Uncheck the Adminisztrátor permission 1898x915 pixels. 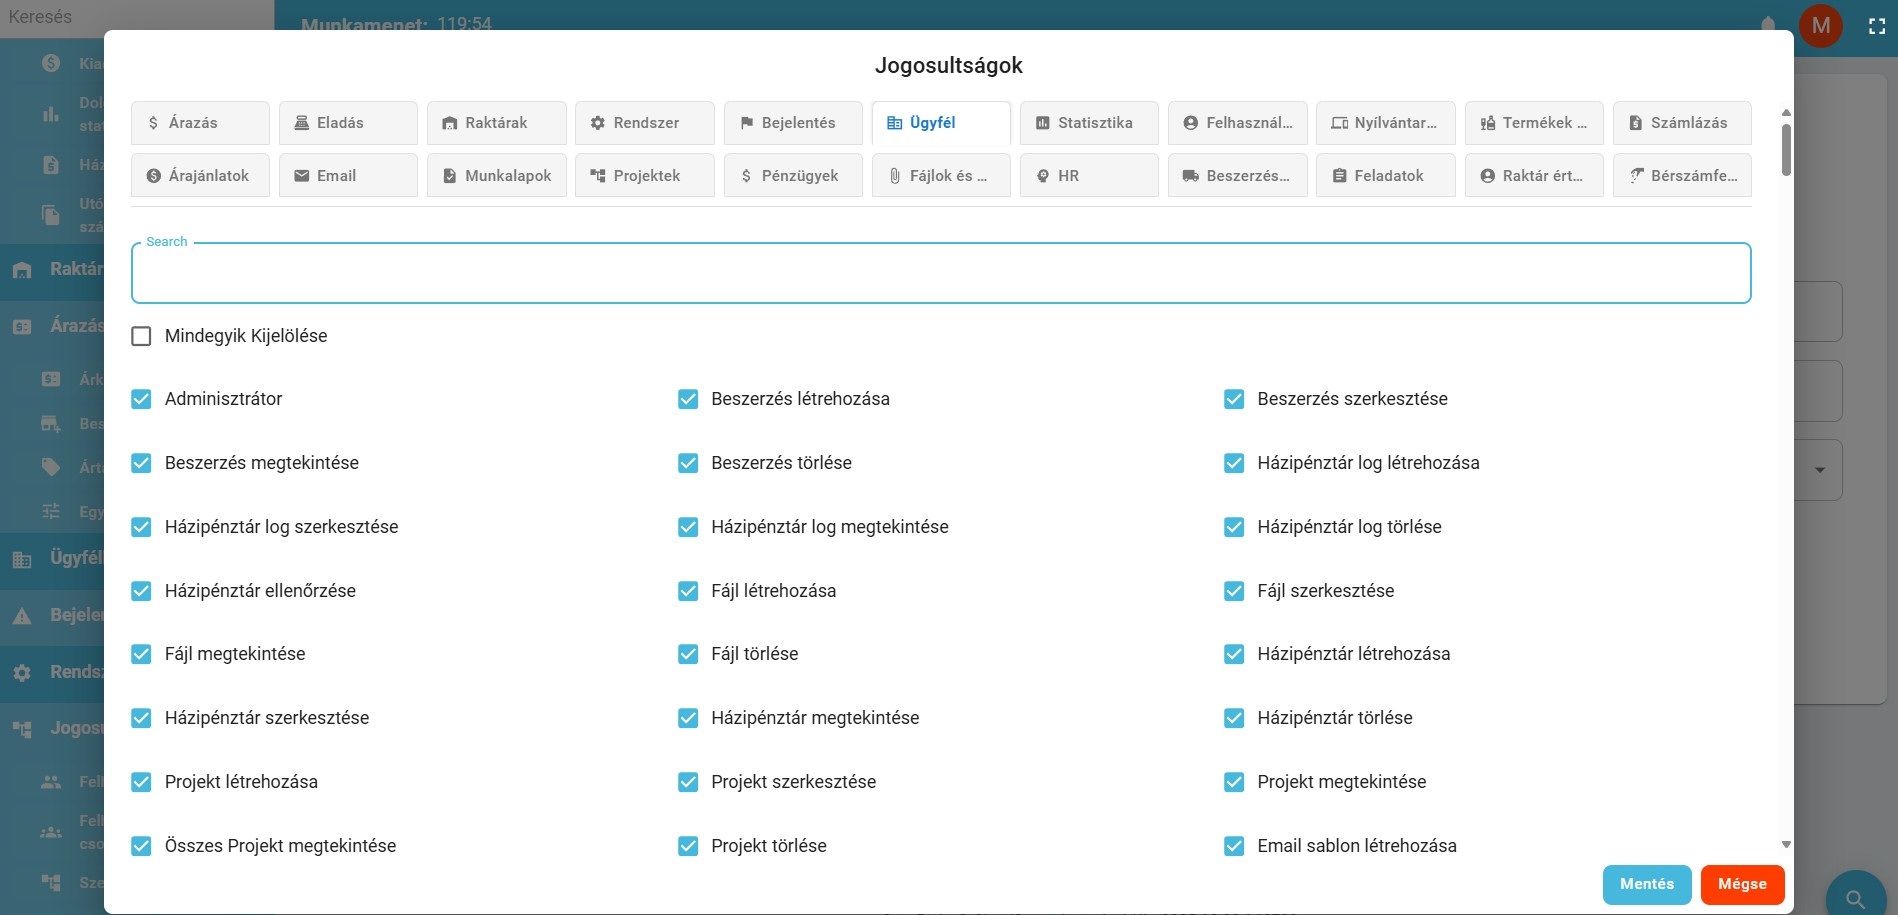pyautogui.click(x=141, y=399)
